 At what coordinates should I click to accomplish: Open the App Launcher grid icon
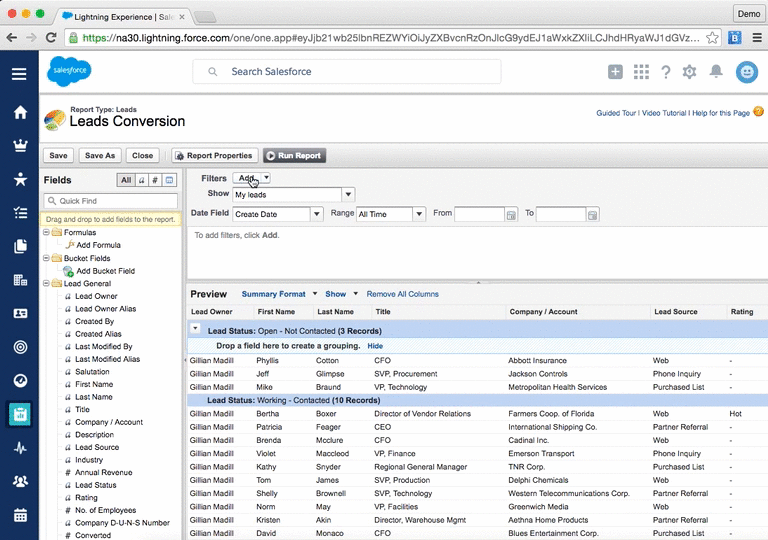pyautogui.click(x=641, y=72)
